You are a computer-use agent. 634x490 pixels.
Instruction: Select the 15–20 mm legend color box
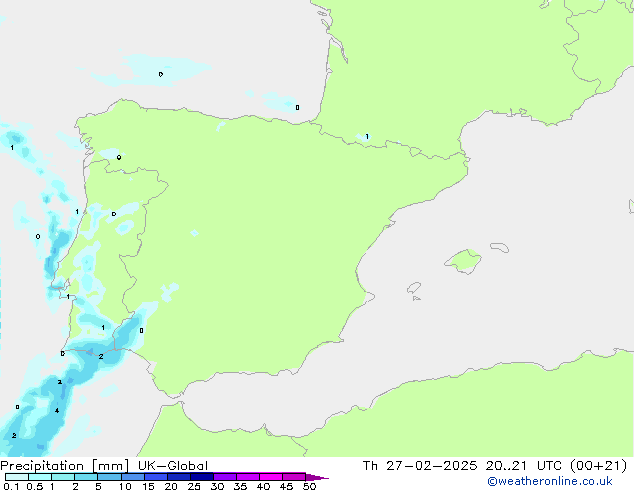coord(155,477)
